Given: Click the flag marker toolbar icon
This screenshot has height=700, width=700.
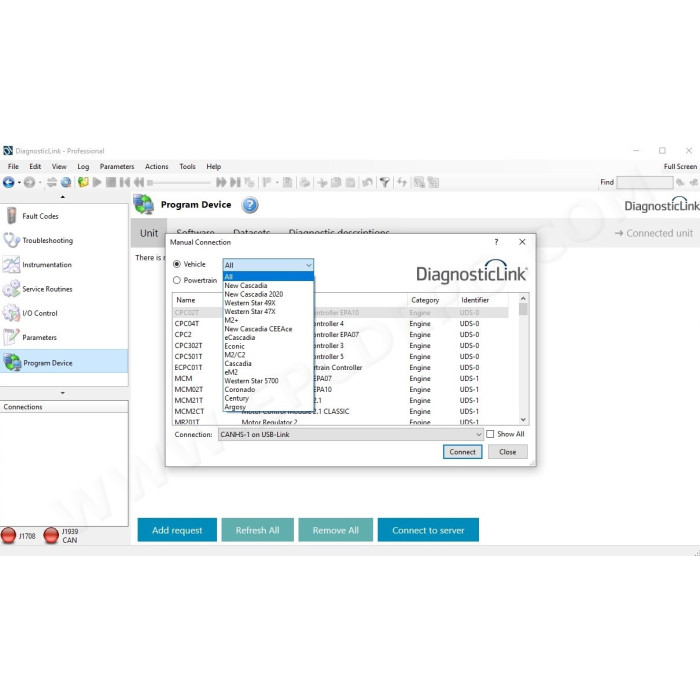Looking at the screenshot, I should pyautogui.click(x=267, y=182).
